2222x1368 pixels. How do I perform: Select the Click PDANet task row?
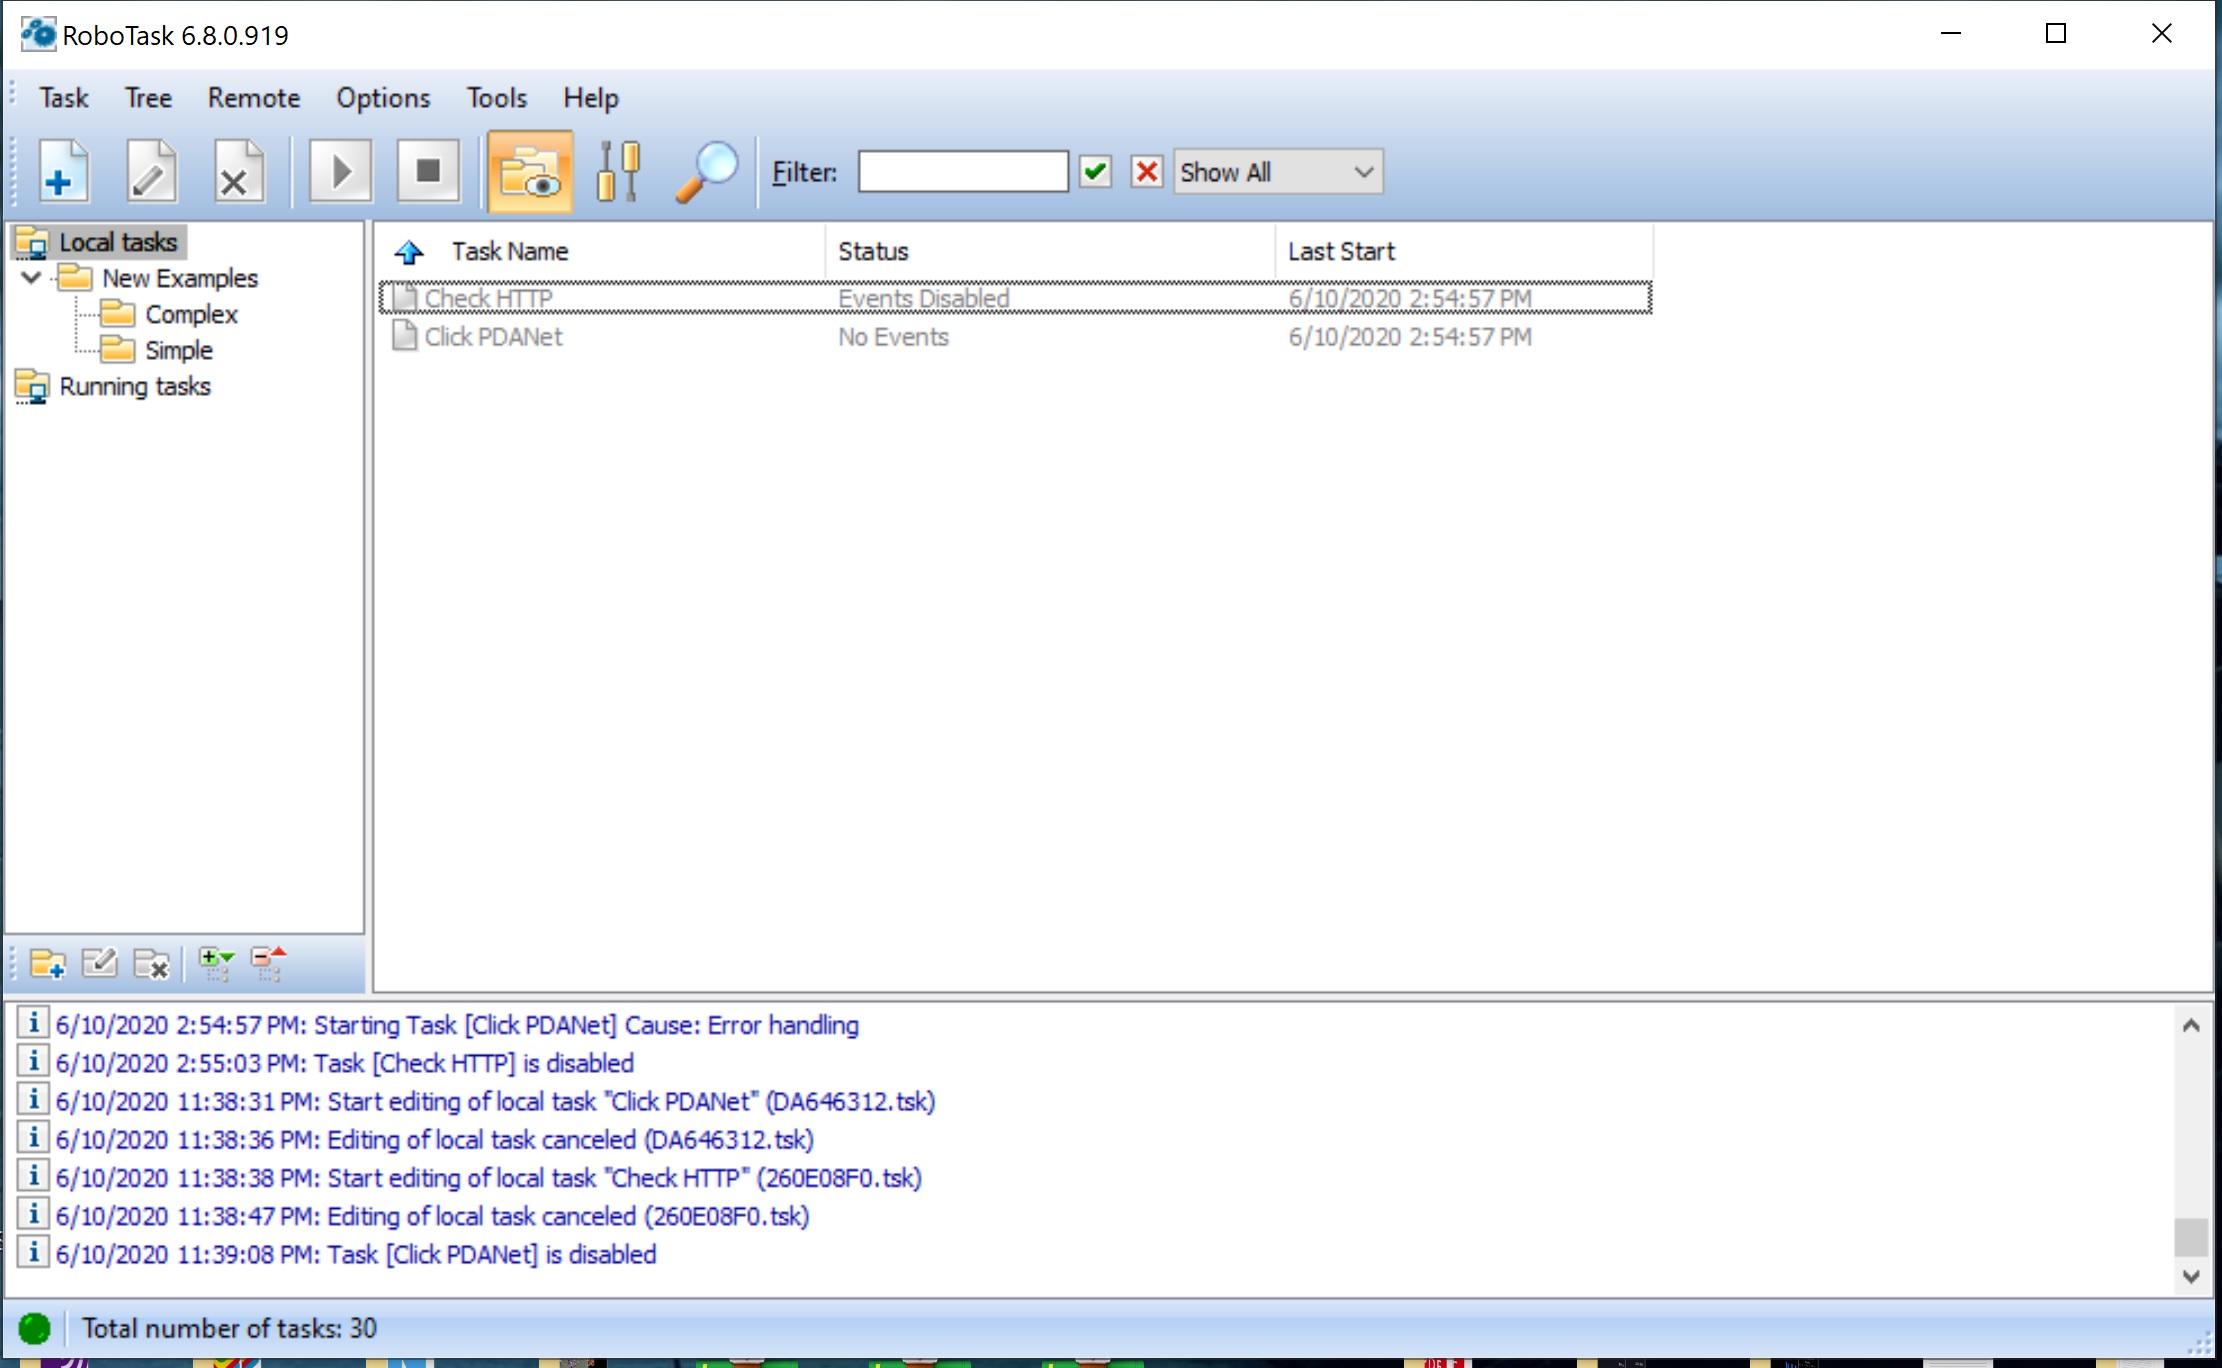(x=493, y=337)
